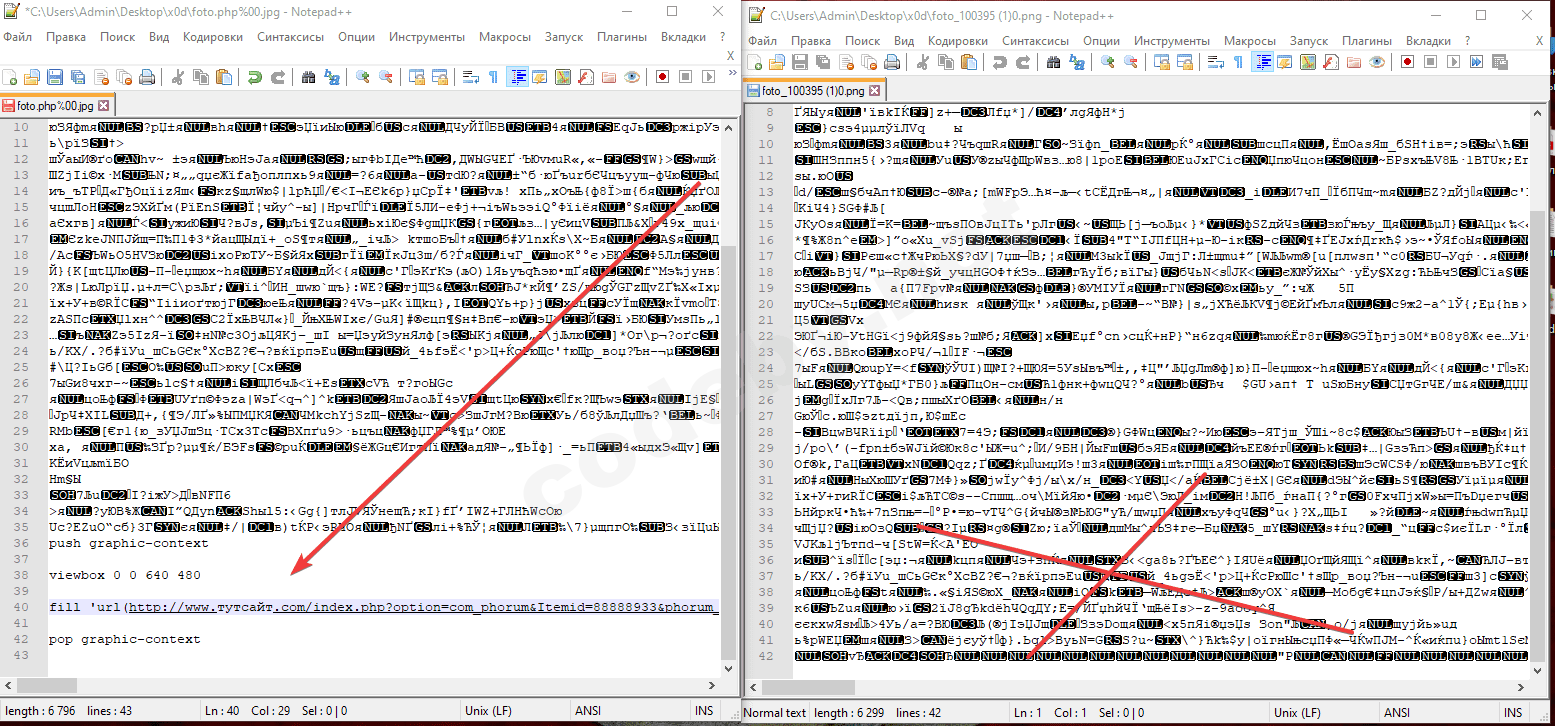Viewport: 1555px width, 726px height.
Task: Toggle word wrap in foto.php%00.jpg window
Action: [x=472, y=77]
